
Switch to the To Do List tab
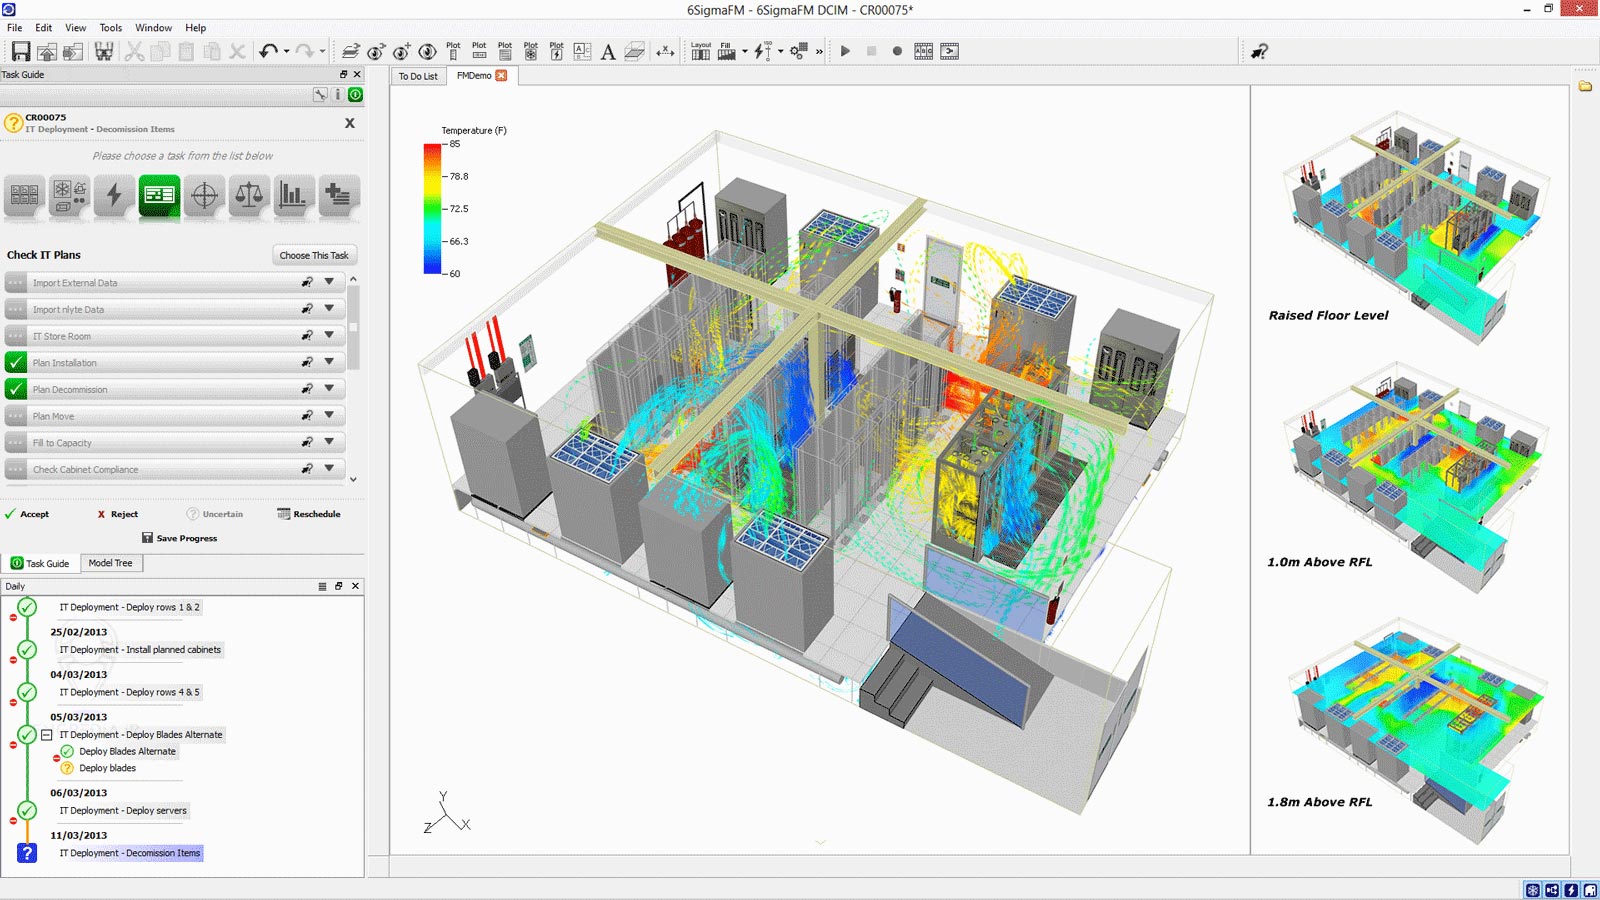point(418,76)
